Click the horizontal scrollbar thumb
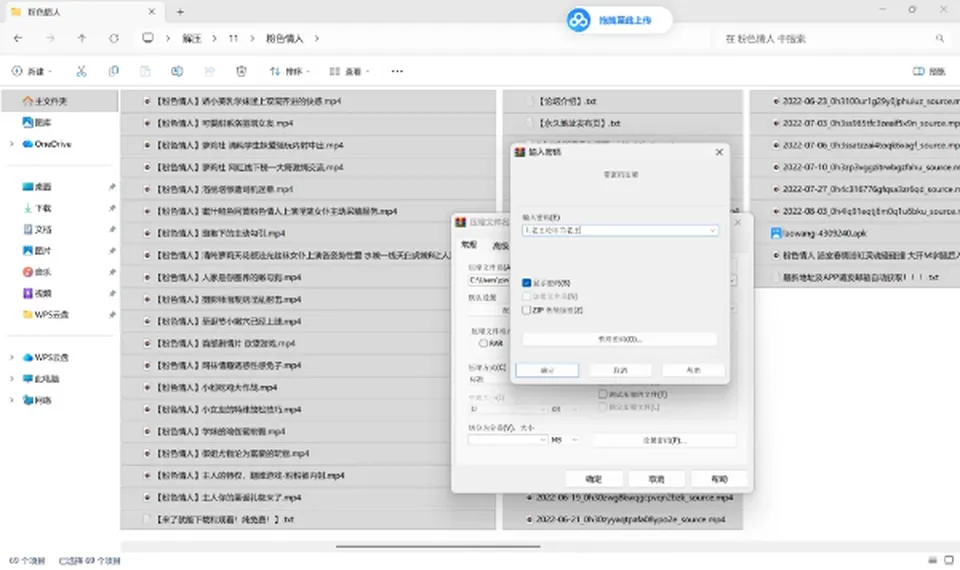This screenshot has height=570, width=960. point(438,546)
